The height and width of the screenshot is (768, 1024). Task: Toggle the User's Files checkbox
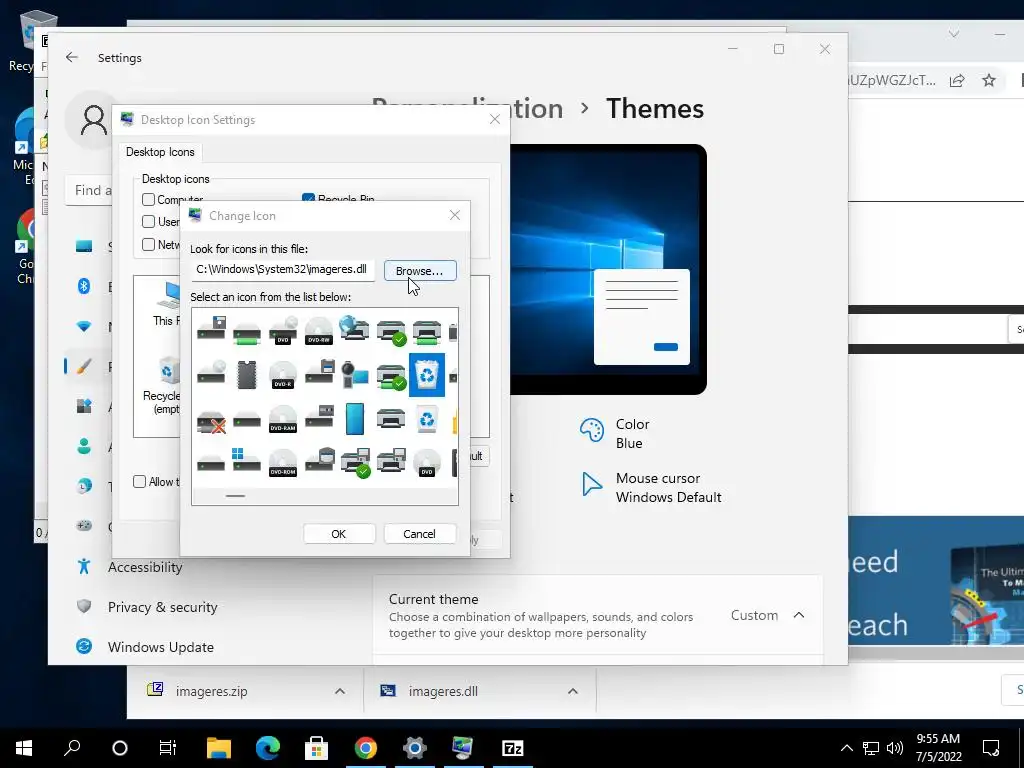148,221
